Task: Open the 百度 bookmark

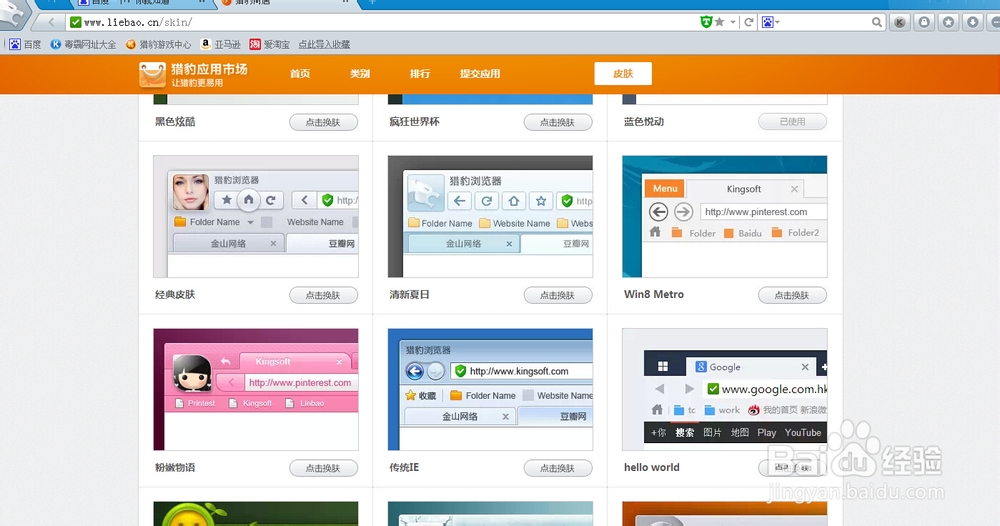Action: (x=25, y=44)
